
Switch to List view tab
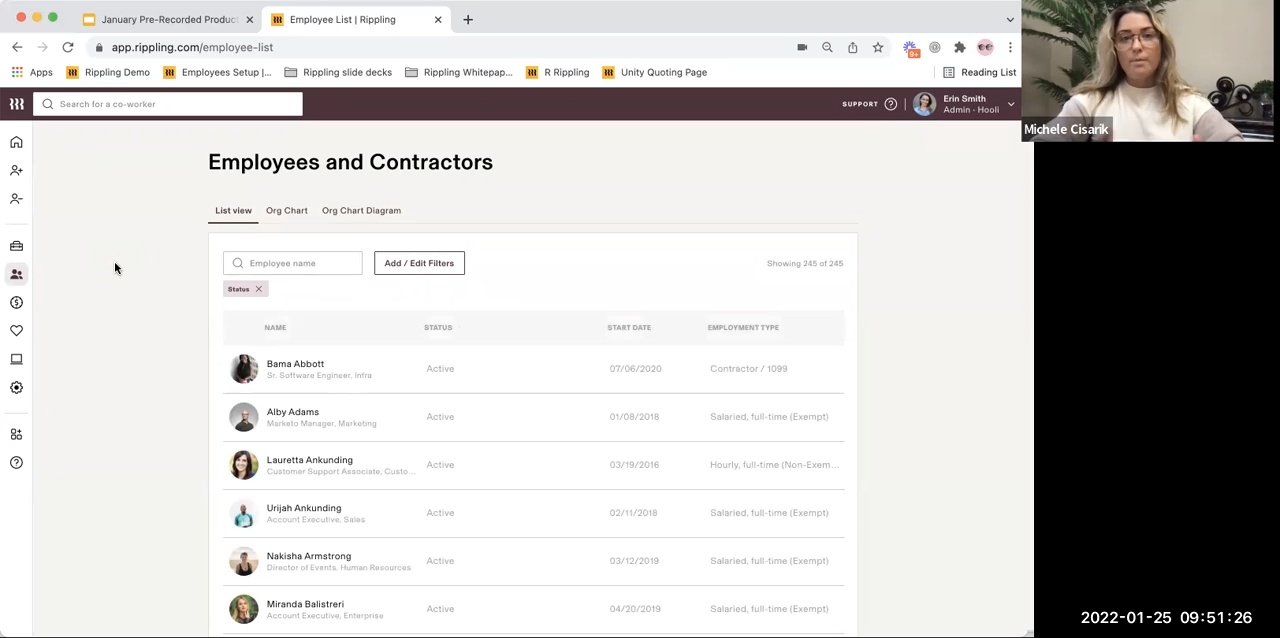pyautogui.click(x=233, y=210)
